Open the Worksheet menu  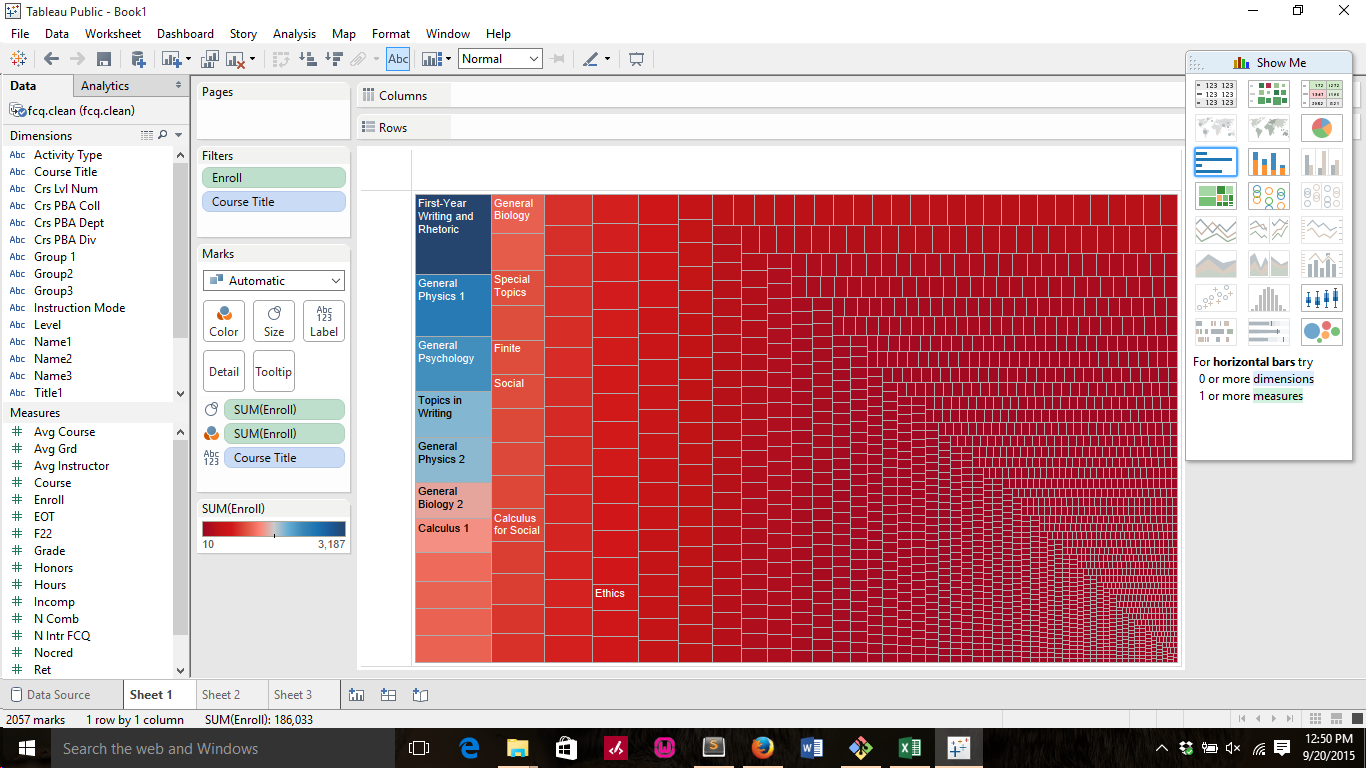click(x=113, y=33)
